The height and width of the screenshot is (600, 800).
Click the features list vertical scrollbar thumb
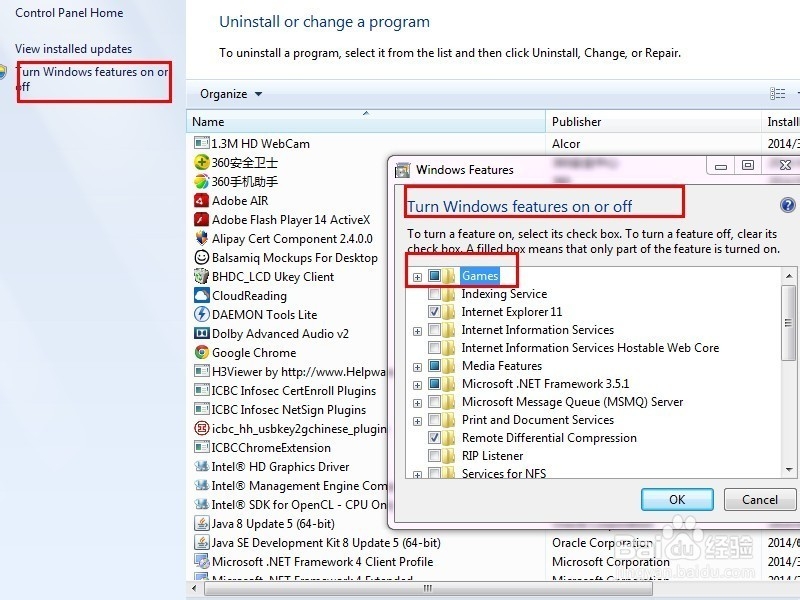(x=788, y=322)
